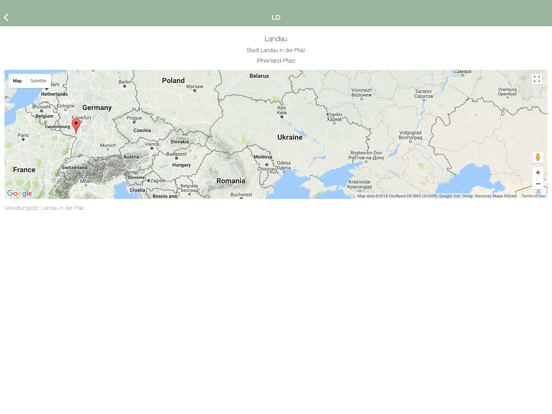
Task: Select the Street View pegman
Action: click(x=538, y=157)
